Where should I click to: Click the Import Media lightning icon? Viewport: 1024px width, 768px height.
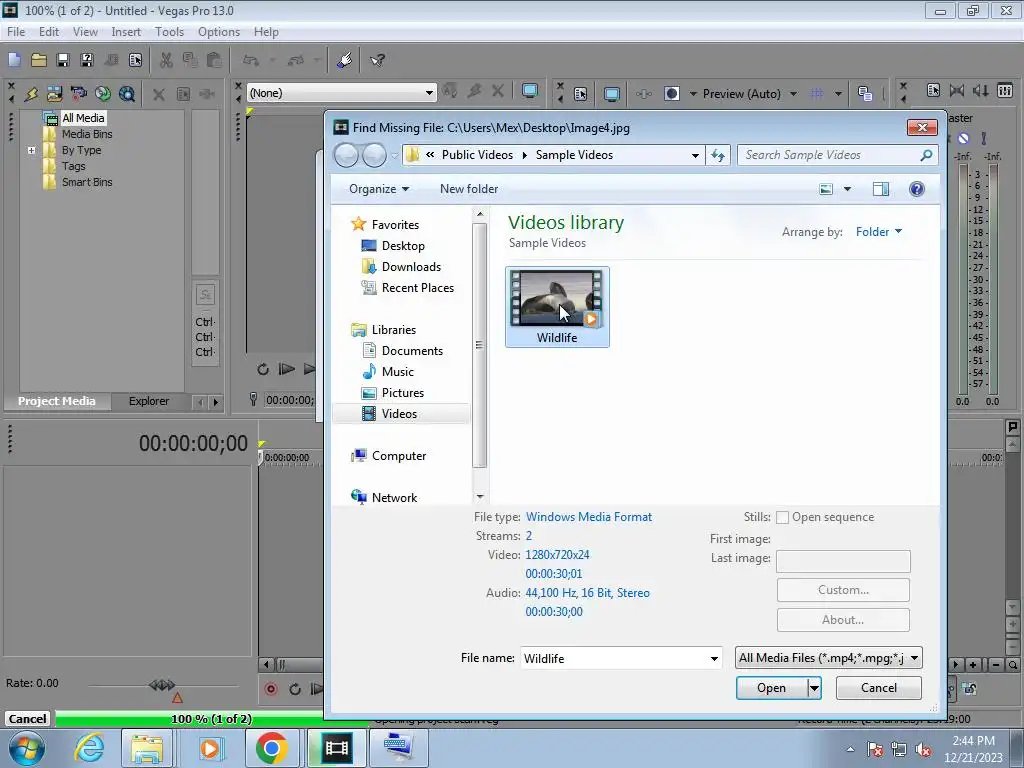point(31,94)
